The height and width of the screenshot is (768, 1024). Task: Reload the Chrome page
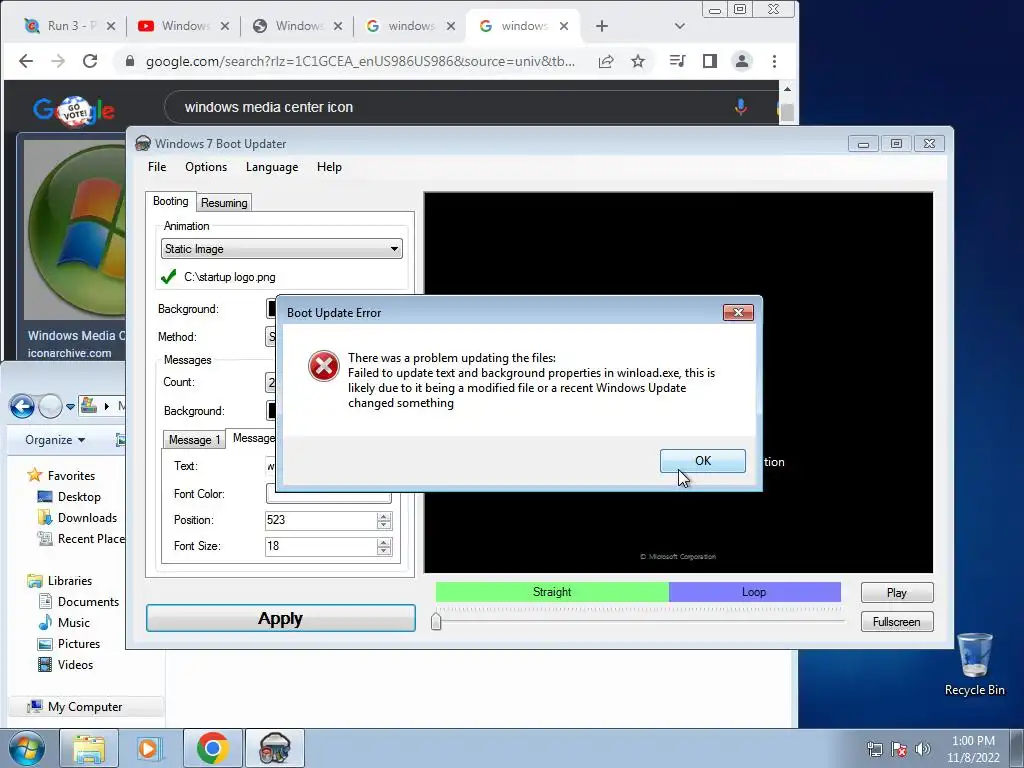pyautogui.click(x=90, y=61)
